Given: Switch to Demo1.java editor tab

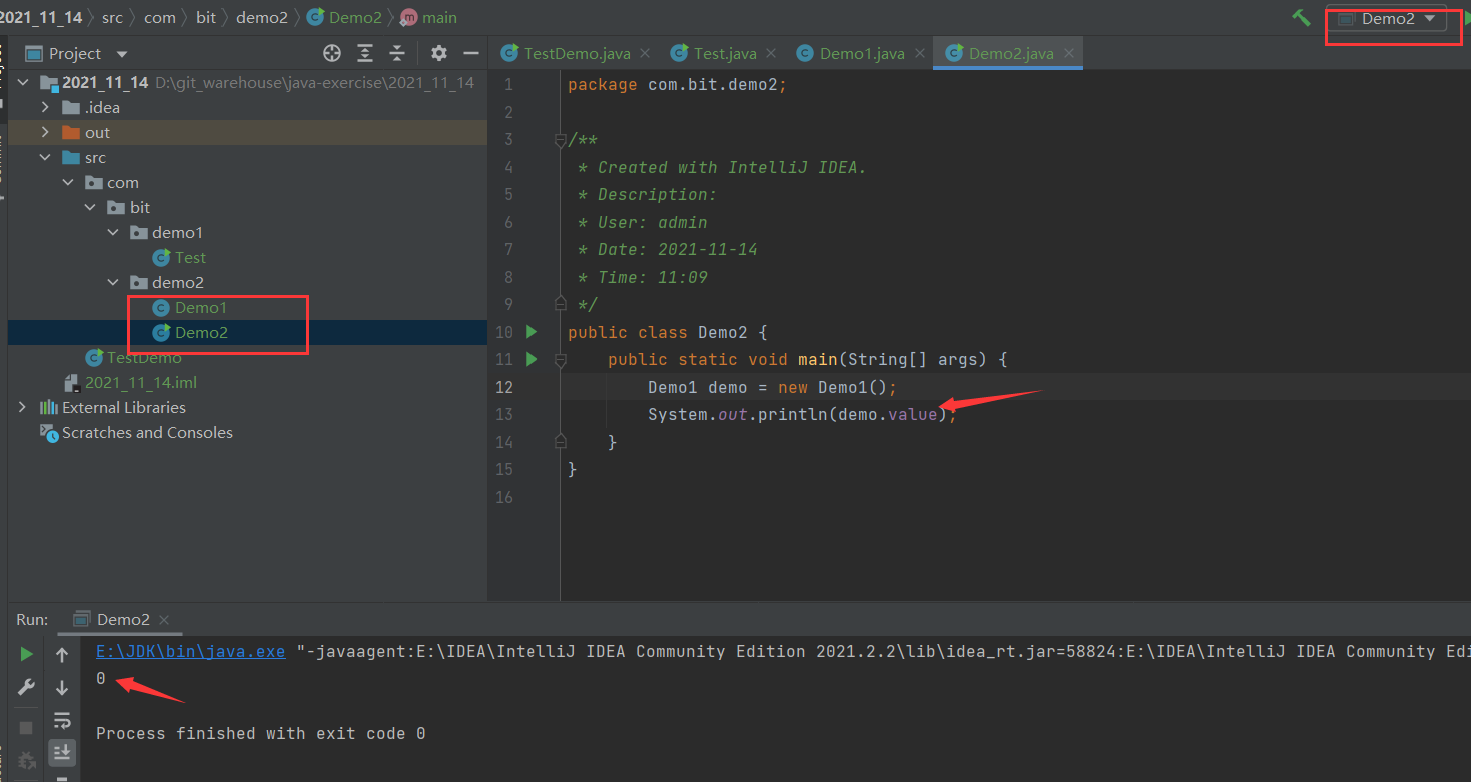Looking at the screenshot, I should tap(861, 53).
